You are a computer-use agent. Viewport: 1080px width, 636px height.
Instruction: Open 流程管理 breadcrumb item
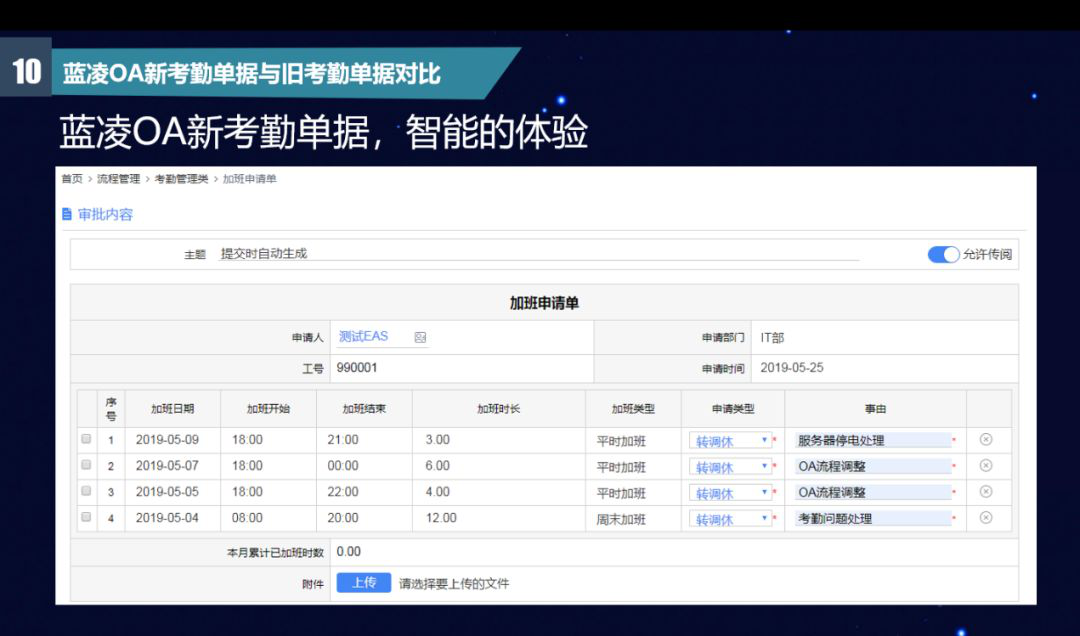click(118, 179)
